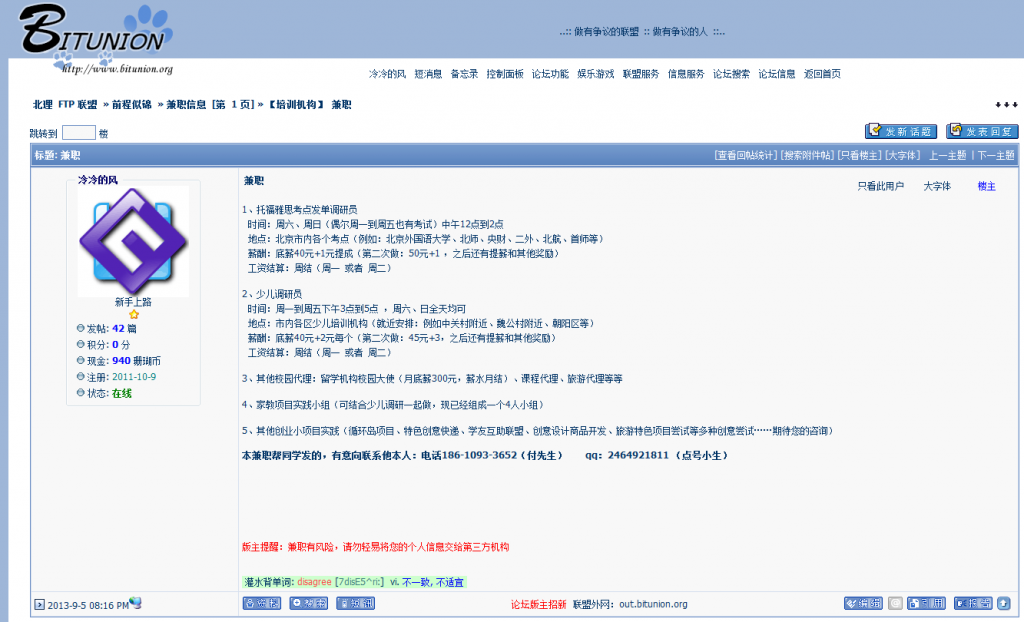This screenshot has width=1024, height=622.
Task: Click the small arrow icon before the post date
Action: click(x=40, y=604)
